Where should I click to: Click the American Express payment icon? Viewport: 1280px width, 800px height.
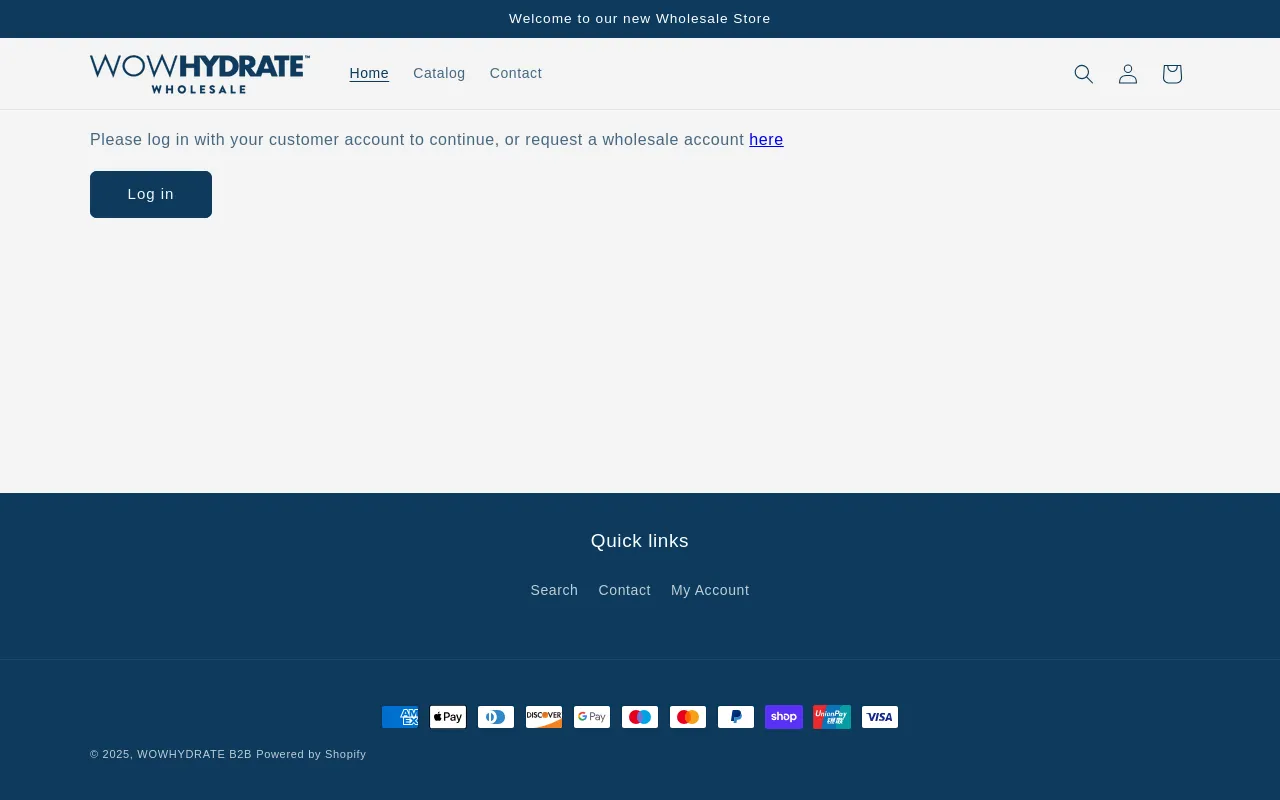click(x=400, y=717)
